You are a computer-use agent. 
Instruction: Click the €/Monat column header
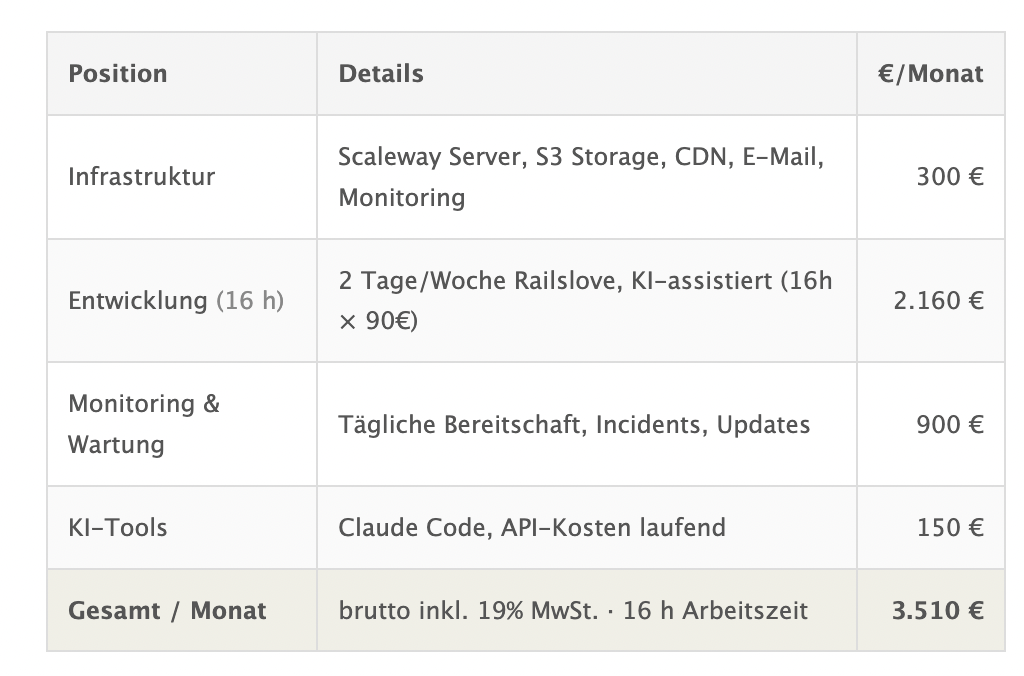[x=931, y=74]
